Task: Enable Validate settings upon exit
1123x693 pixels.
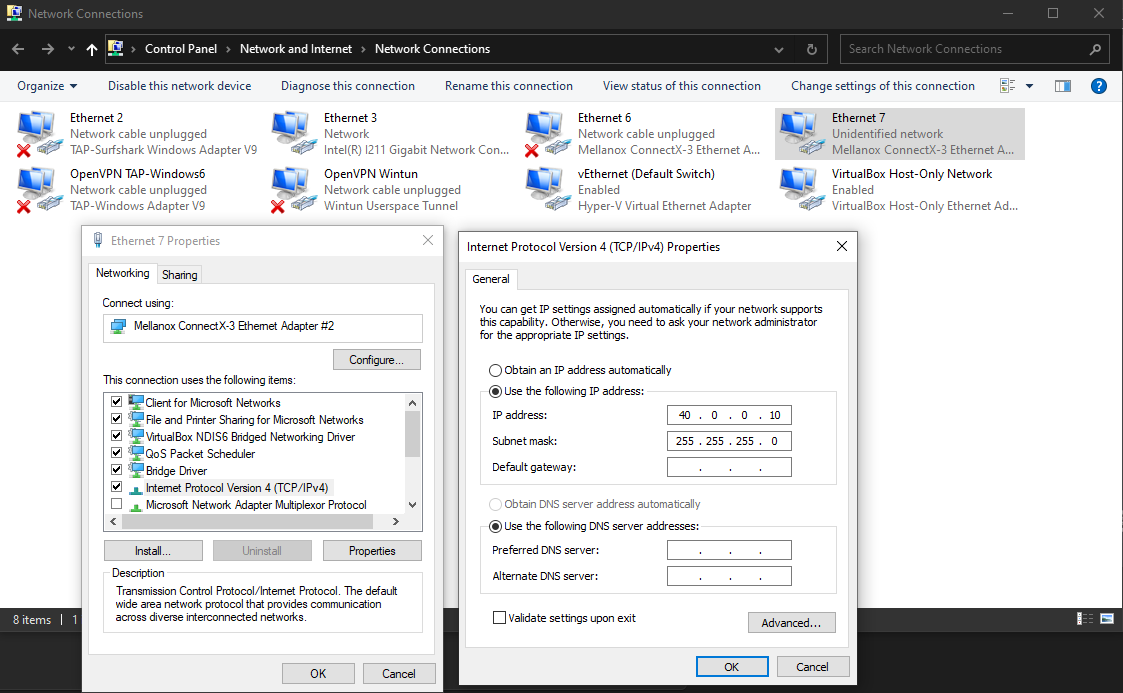Action: click(499, 618)
